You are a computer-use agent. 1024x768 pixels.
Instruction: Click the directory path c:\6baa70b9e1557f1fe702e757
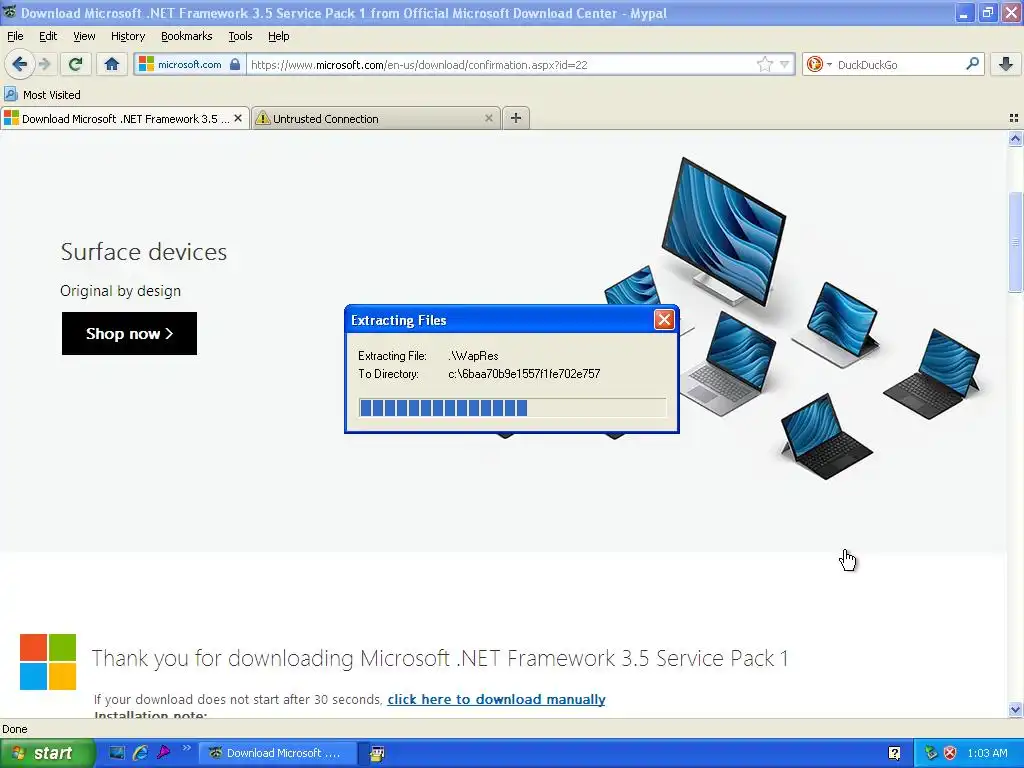[524, 374]
